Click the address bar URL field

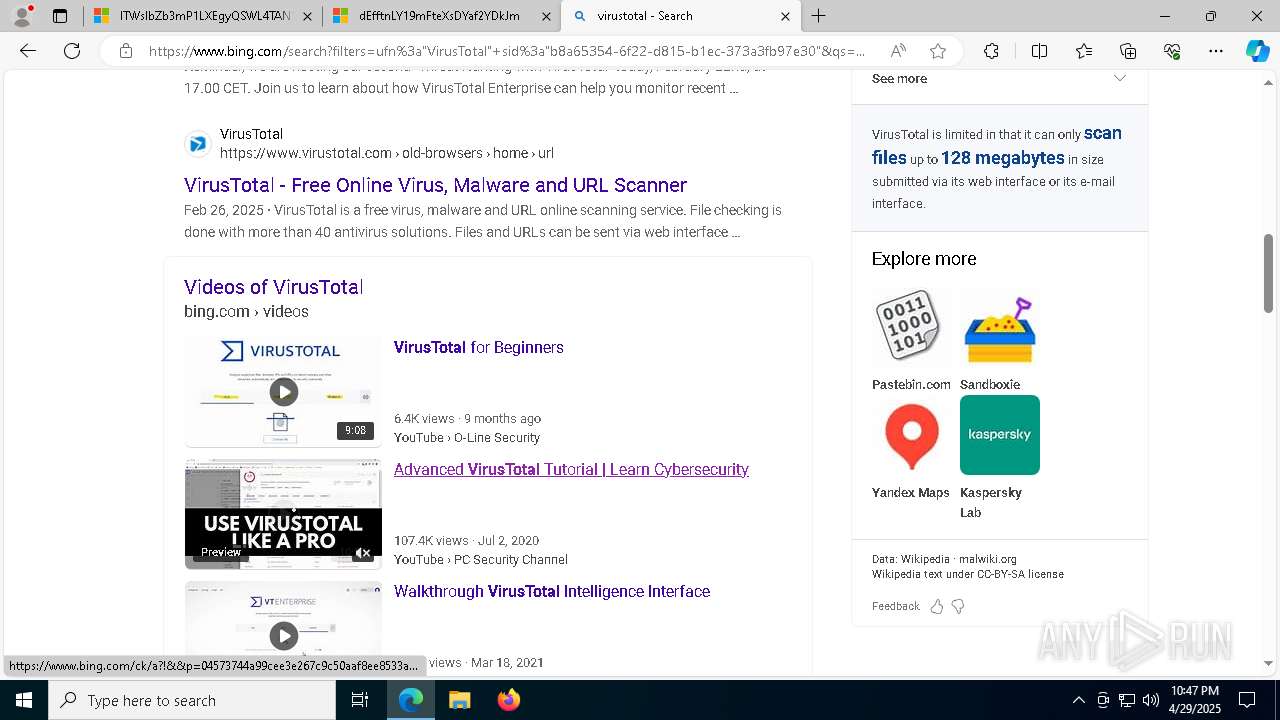click(507, 51)
